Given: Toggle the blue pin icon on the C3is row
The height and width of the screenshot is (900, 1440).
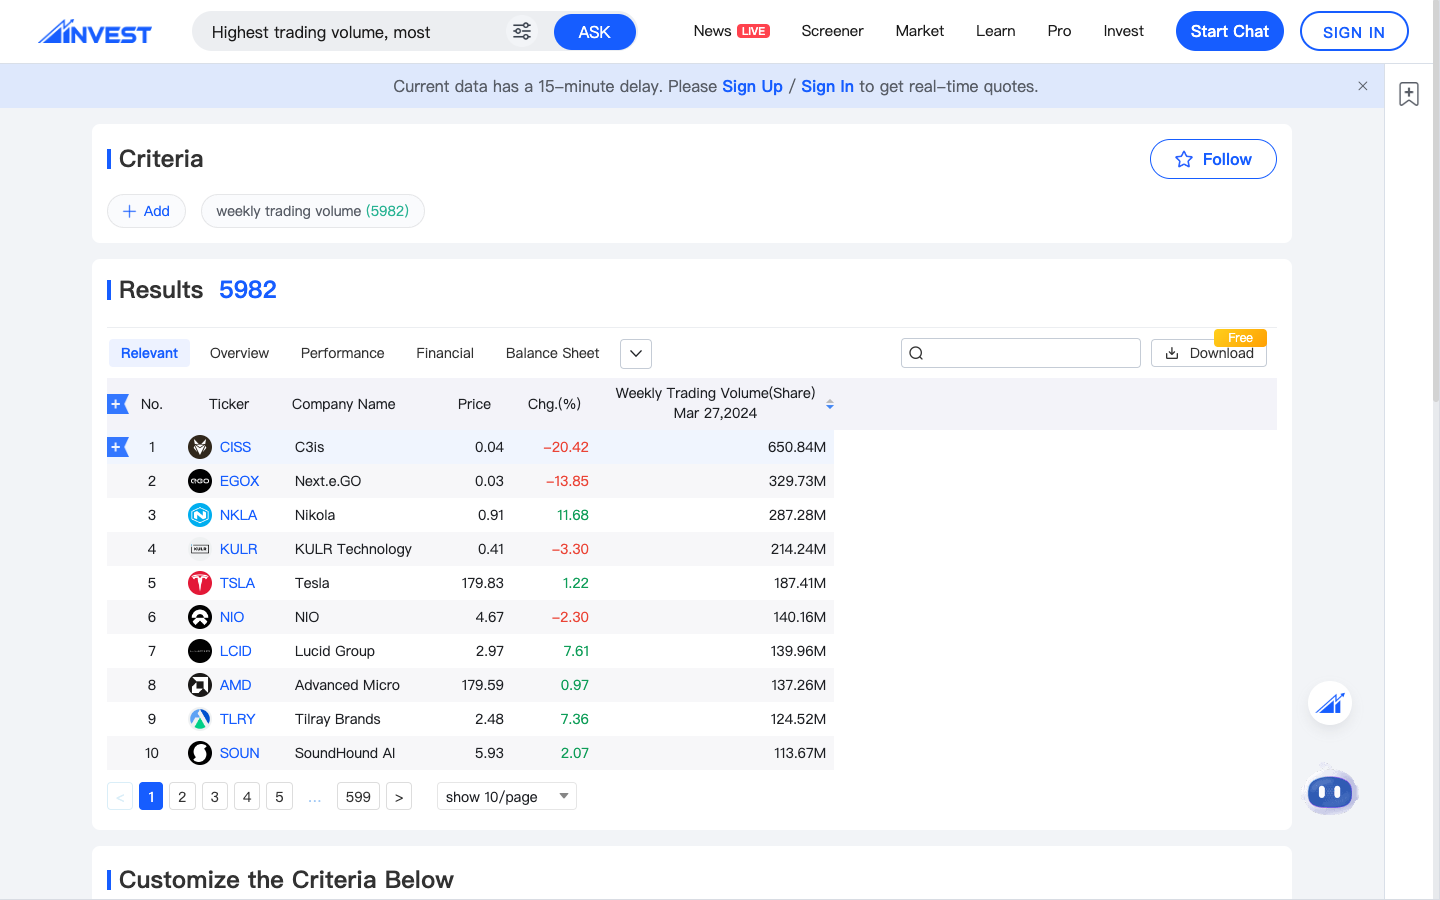Looking at the screenshot, I should 117,447.
